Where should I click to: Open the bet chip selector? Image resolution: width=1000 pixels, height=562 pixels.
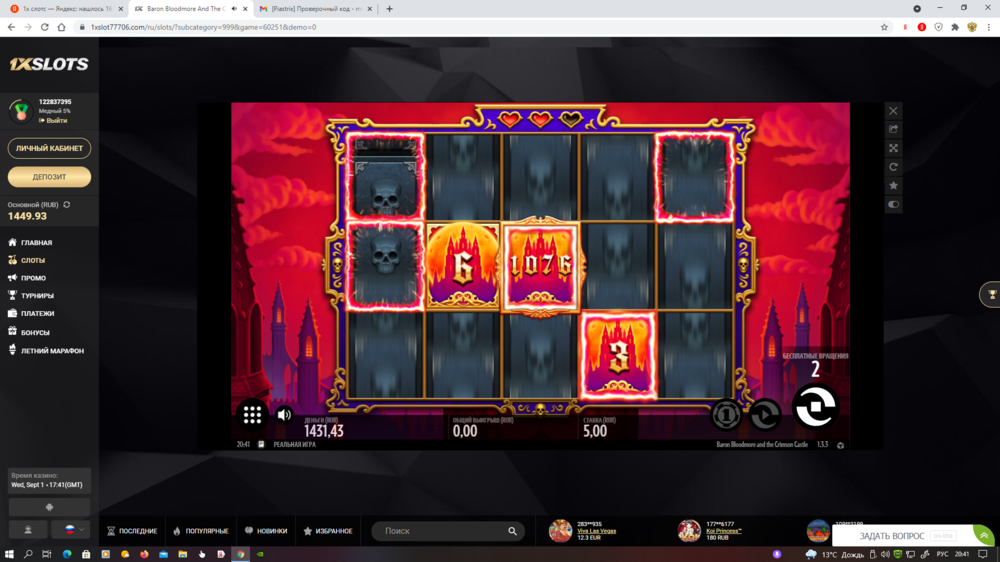(x=726, y=415)
